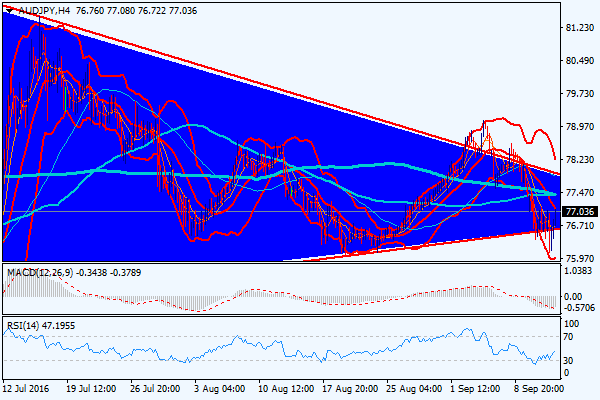Click the 8 Sep 20:00 time label

coord(539,389)
